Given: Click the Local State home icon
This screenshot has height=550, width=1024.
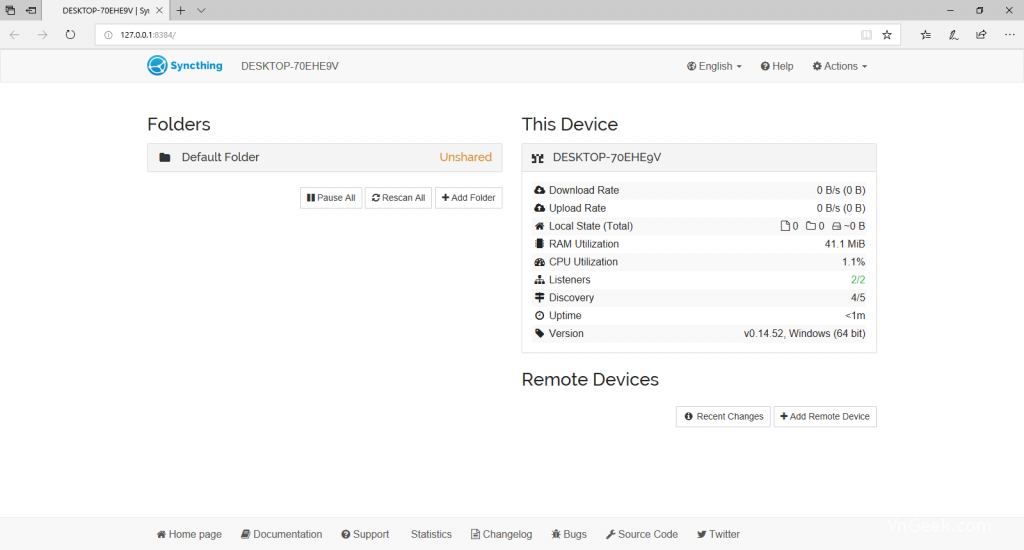Looking at the screenshot, I should pyautogui.click(x=539, y=226).
